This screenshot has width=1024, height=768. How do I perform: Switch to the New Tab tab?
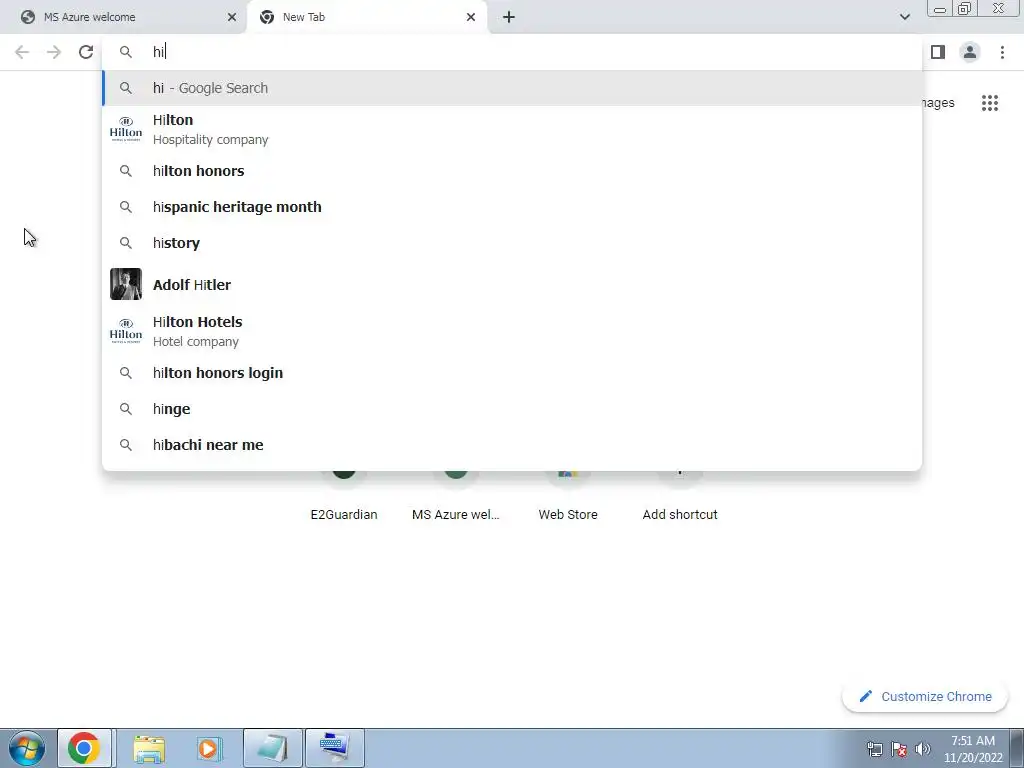tap(367, 17)
